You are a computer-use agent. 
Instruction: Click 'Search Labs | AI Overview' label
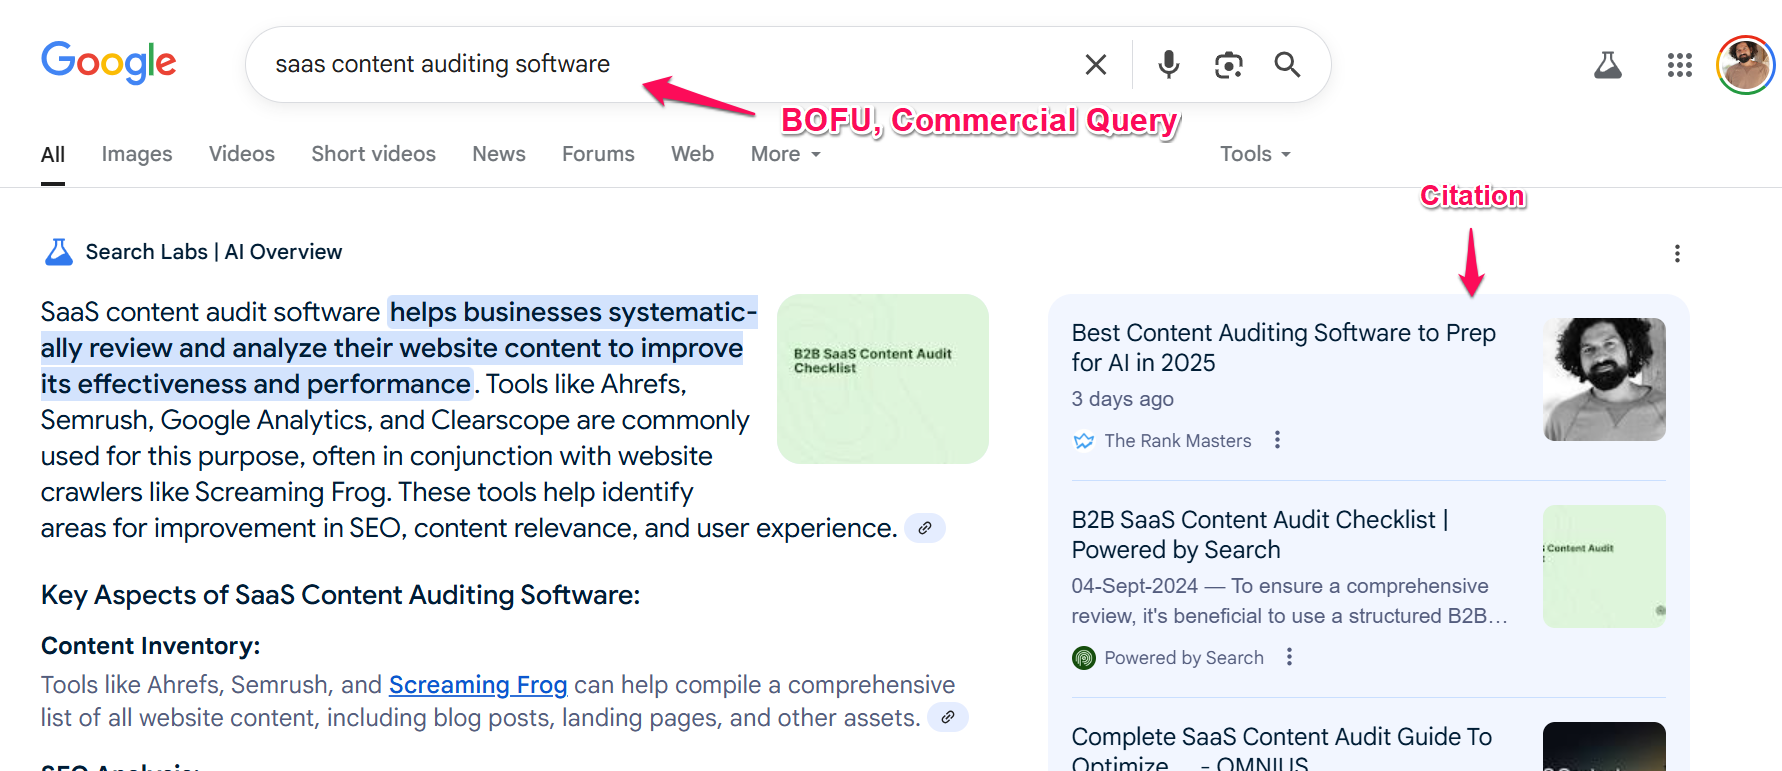pos(214,252)
